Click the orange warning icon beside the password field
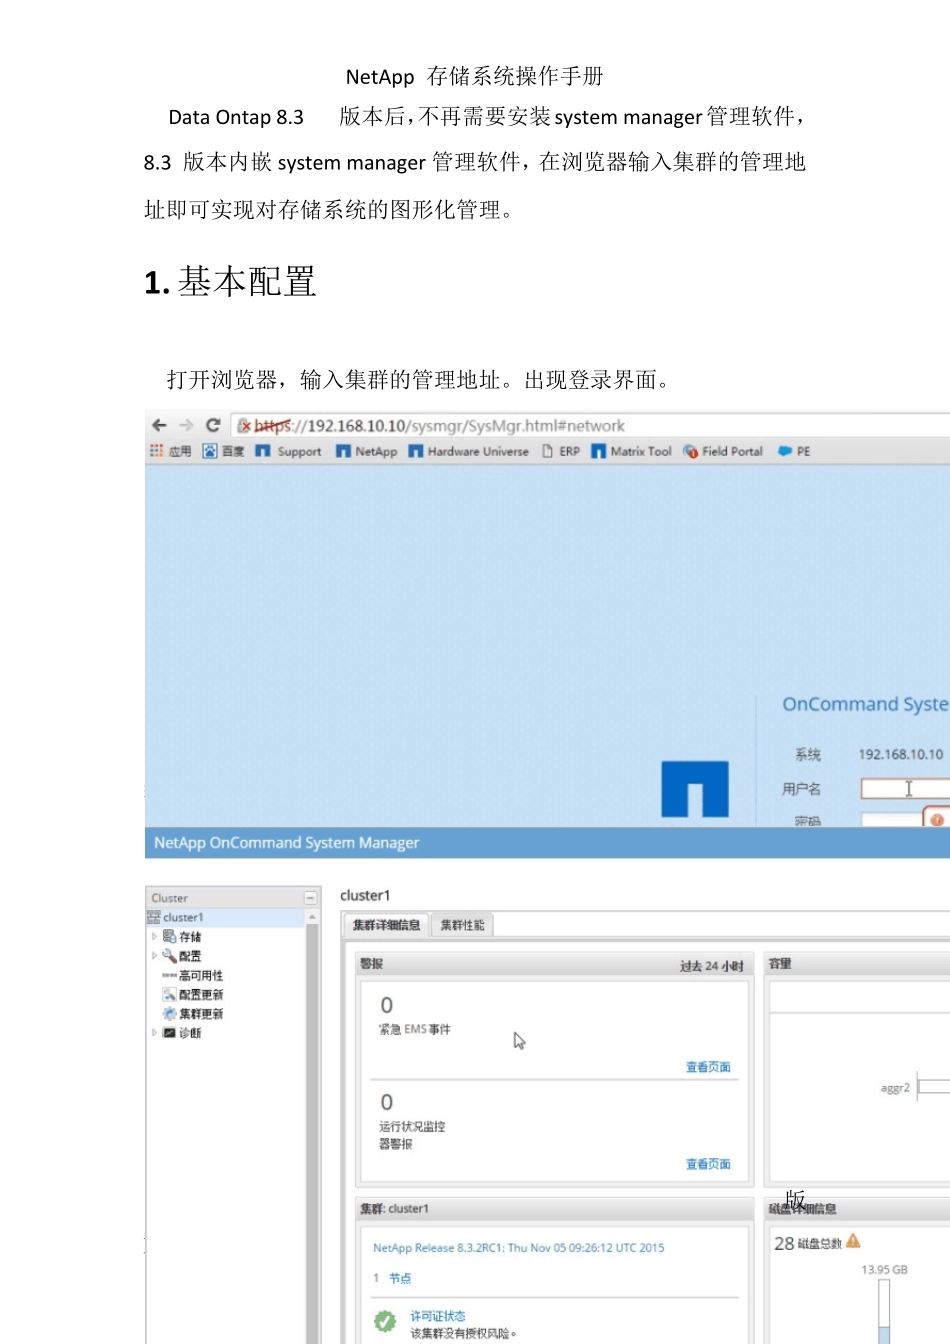 (937, 819)
